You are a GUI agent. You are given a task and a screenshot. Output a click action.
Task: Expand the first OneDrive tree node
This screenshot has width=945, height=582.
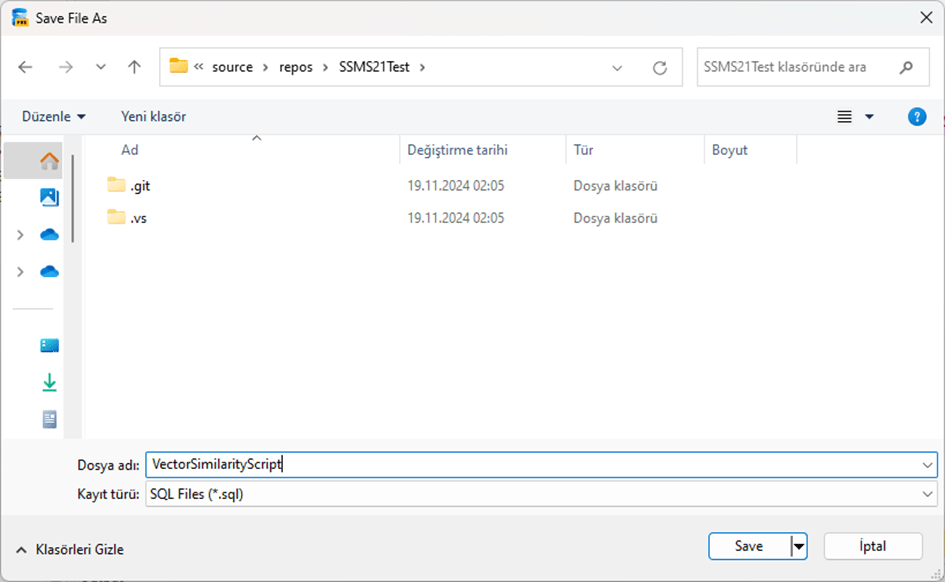coord(20,235)
